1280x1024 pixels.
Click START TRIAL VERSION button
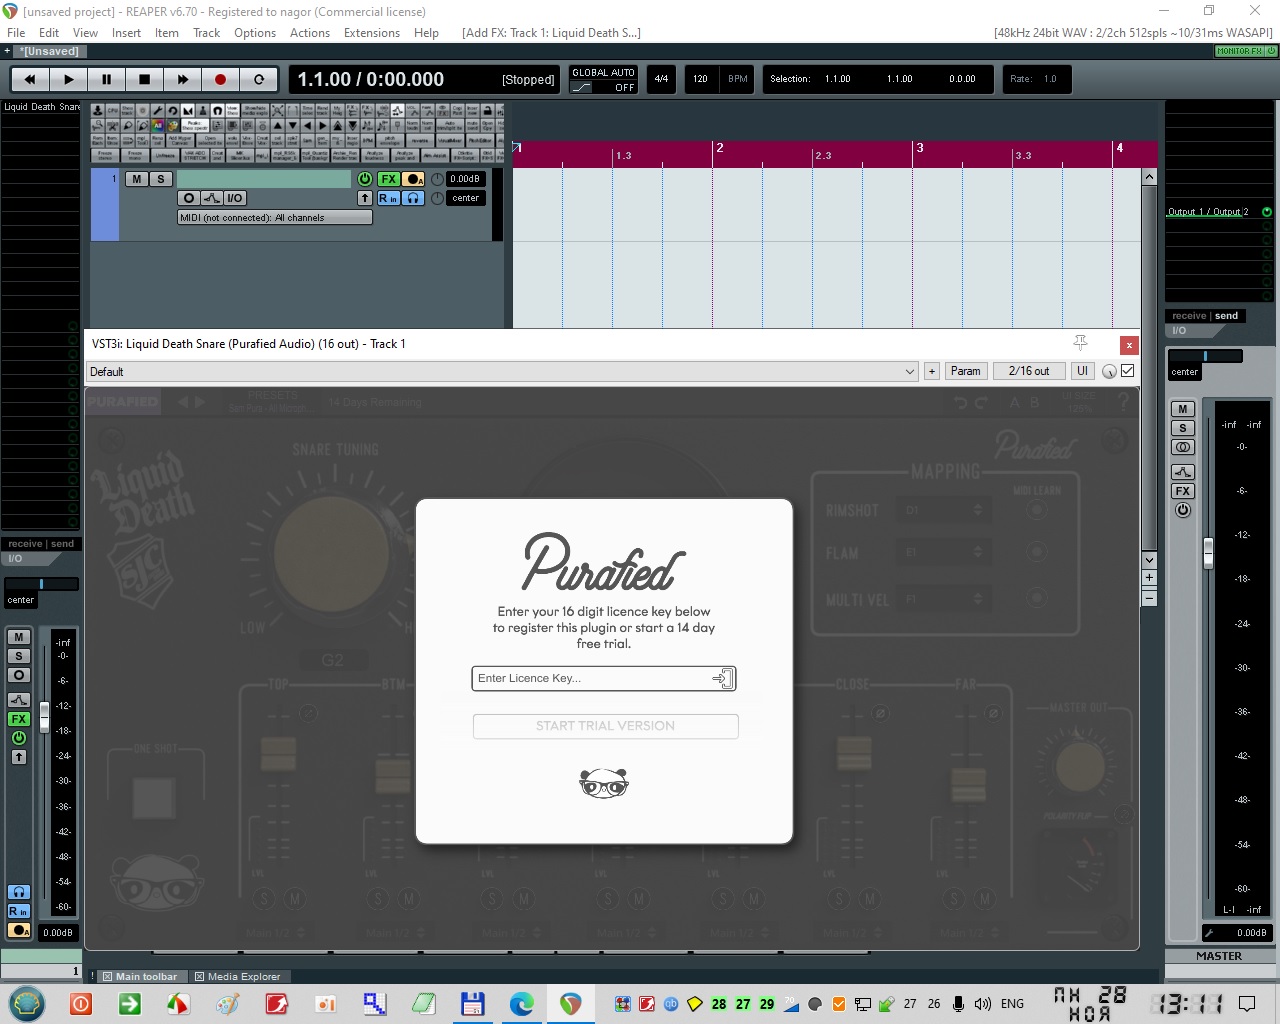[x=606, y=726]
